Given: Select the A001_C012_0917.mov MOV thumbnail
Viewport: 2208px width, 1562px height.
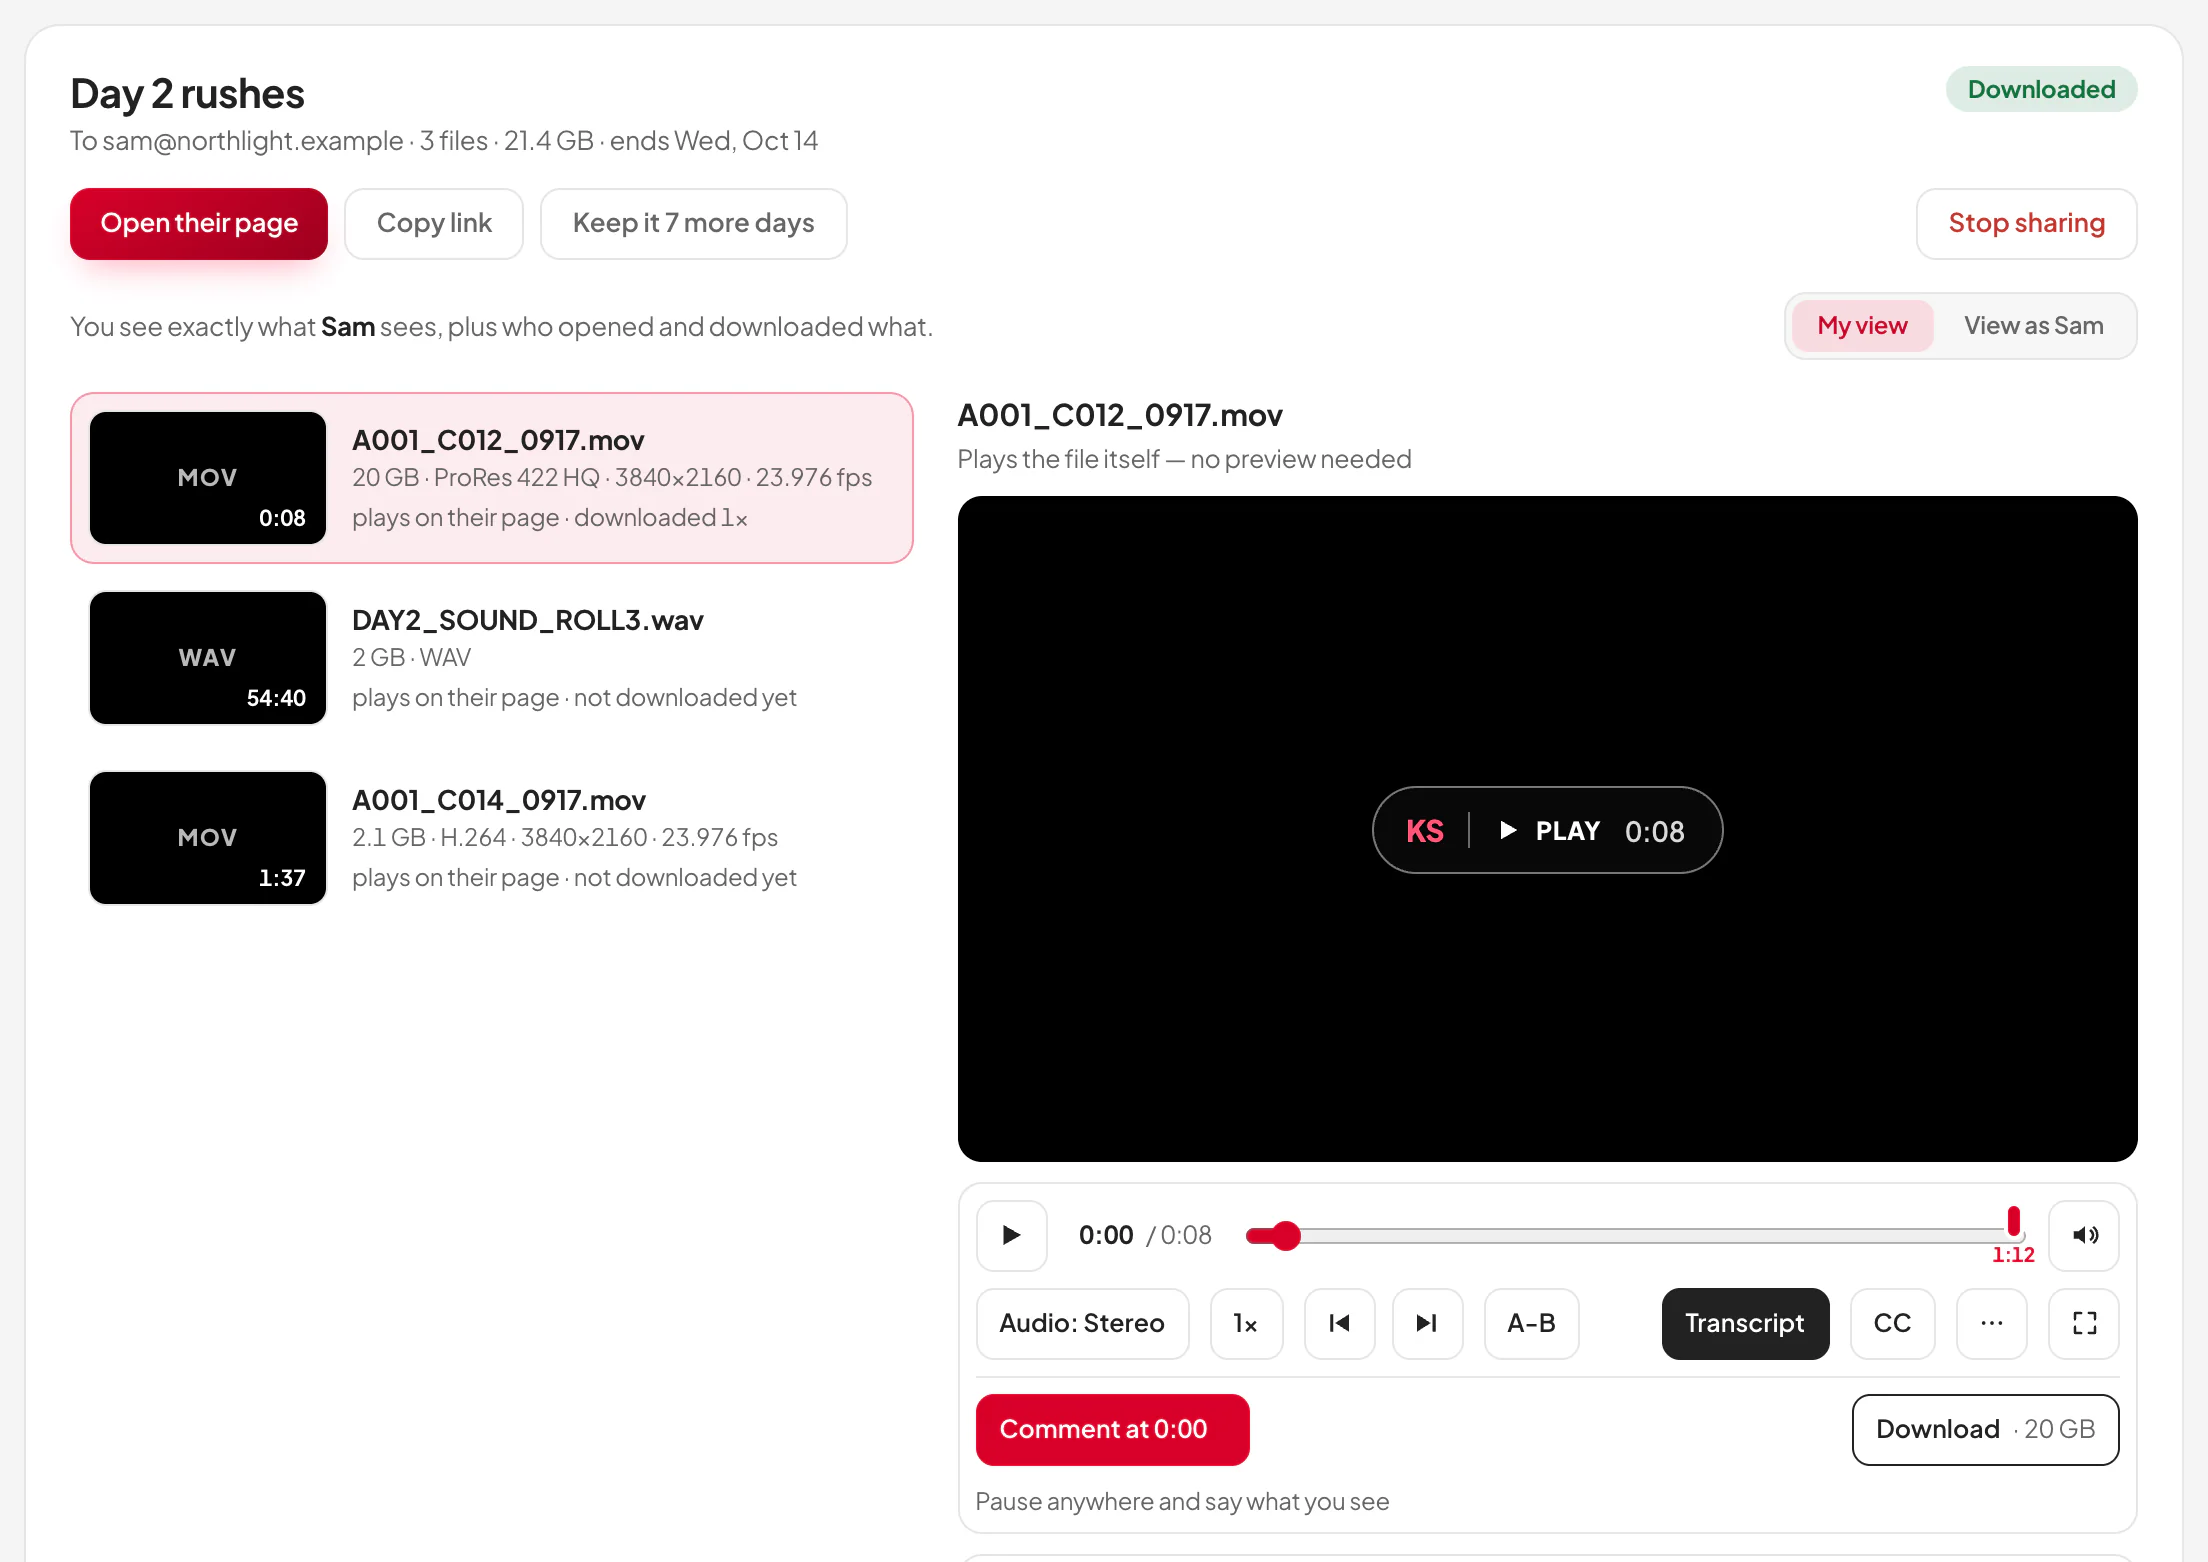Looking at the screenshot, I should point(208,478).
